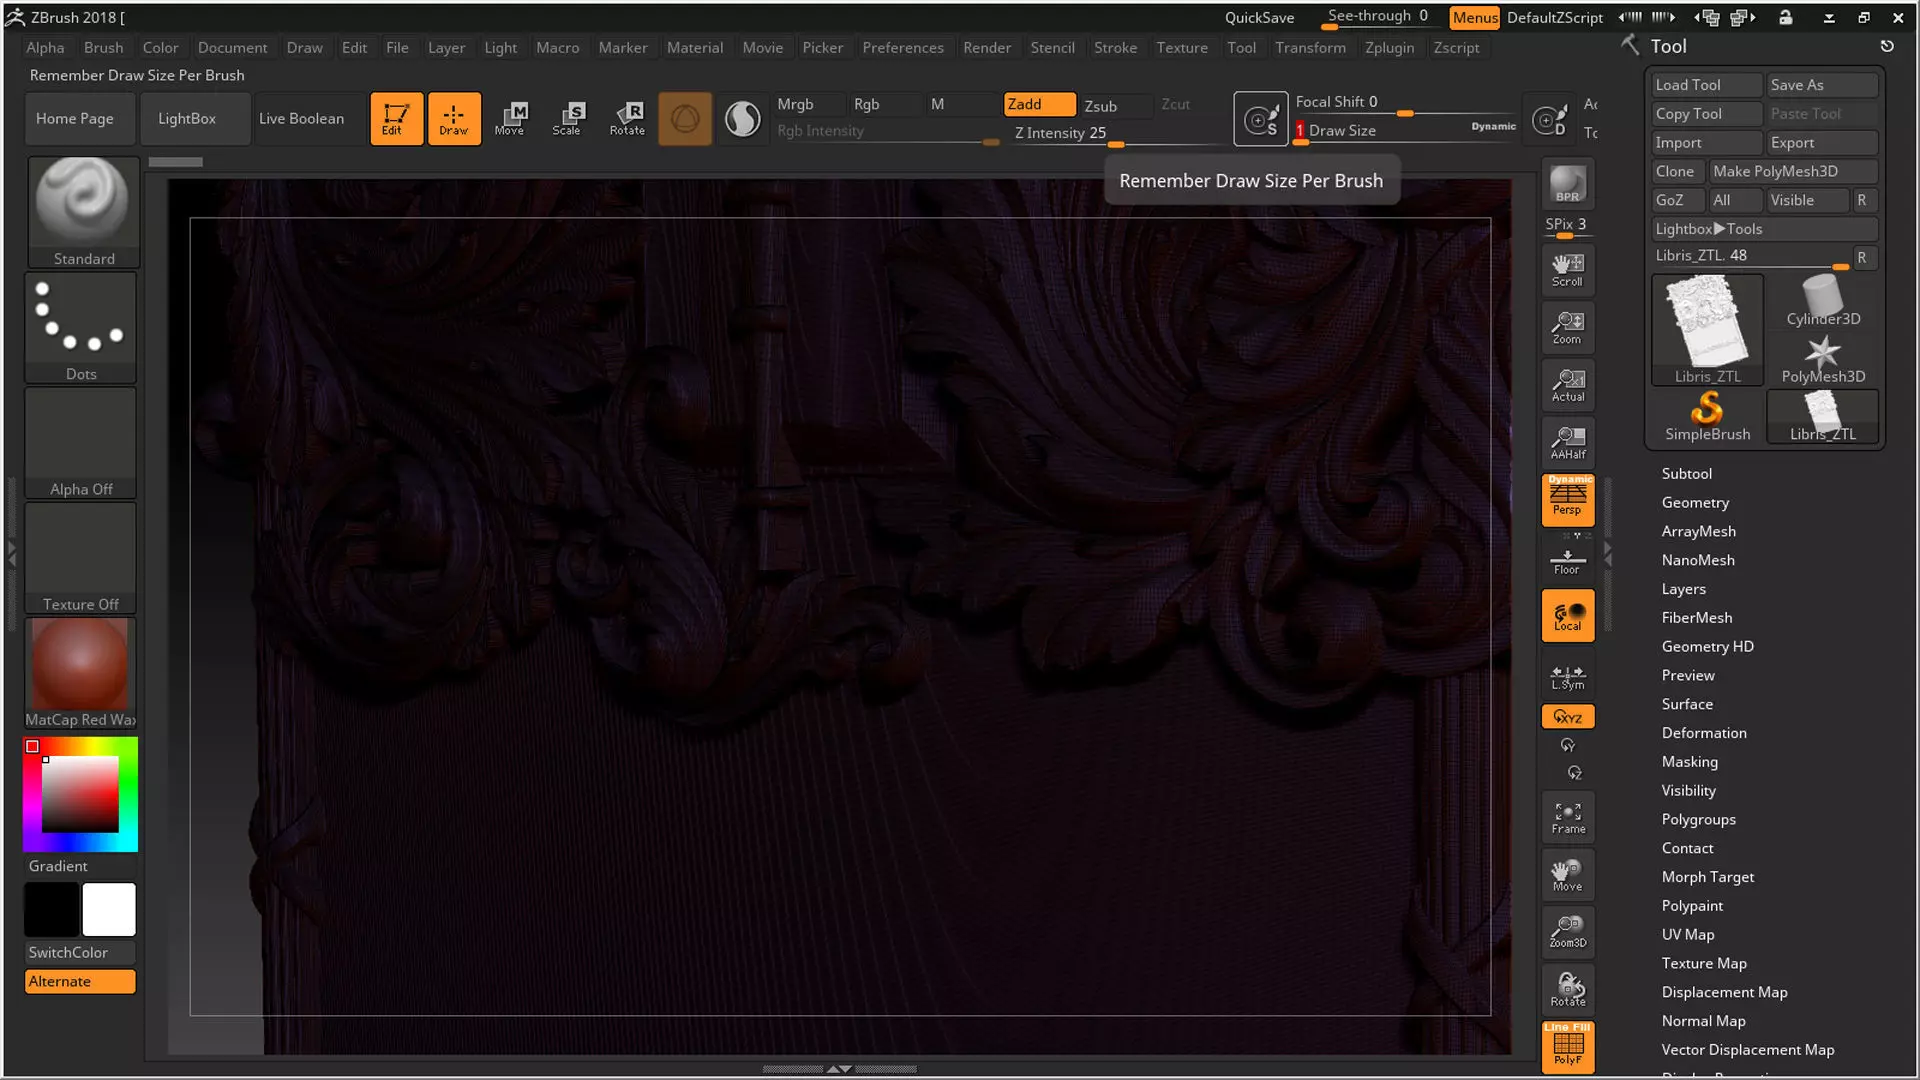Open the Standard brush thumbnail
This screenshot has width=1920, height=1080.
click(x=83, y=211)
